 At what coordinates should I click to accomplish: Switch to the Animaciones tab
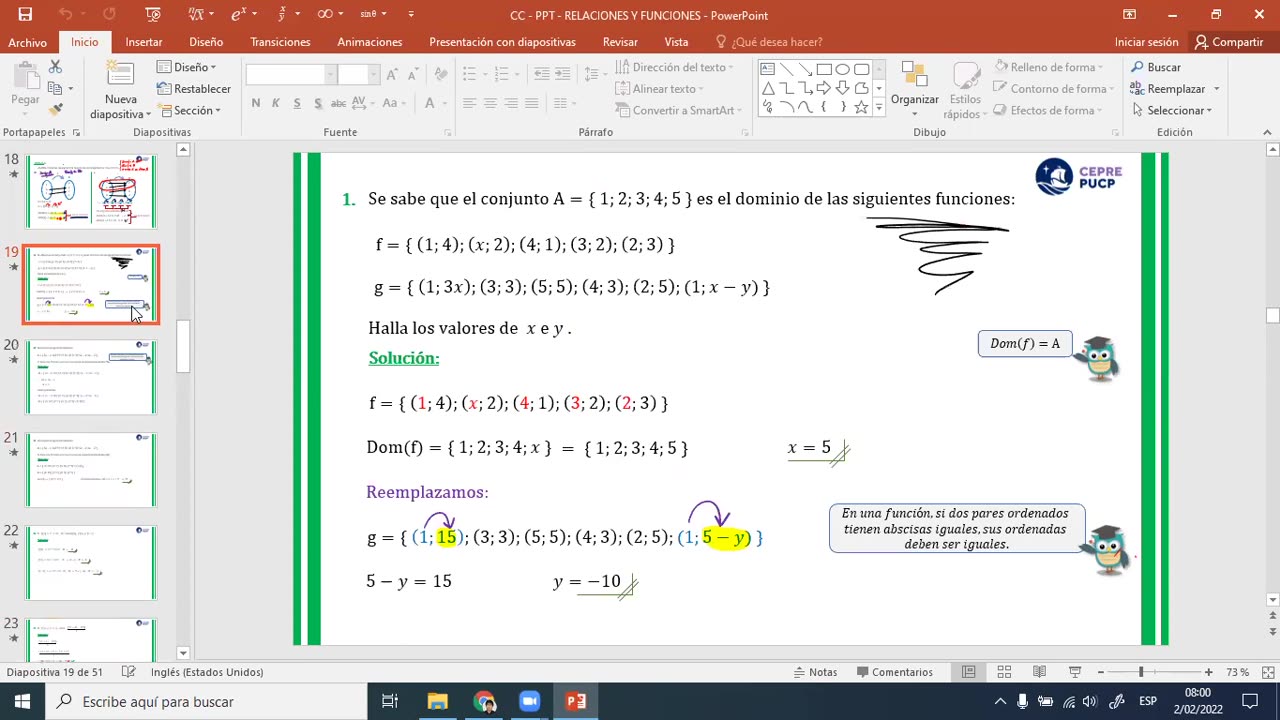pos(370,42)
